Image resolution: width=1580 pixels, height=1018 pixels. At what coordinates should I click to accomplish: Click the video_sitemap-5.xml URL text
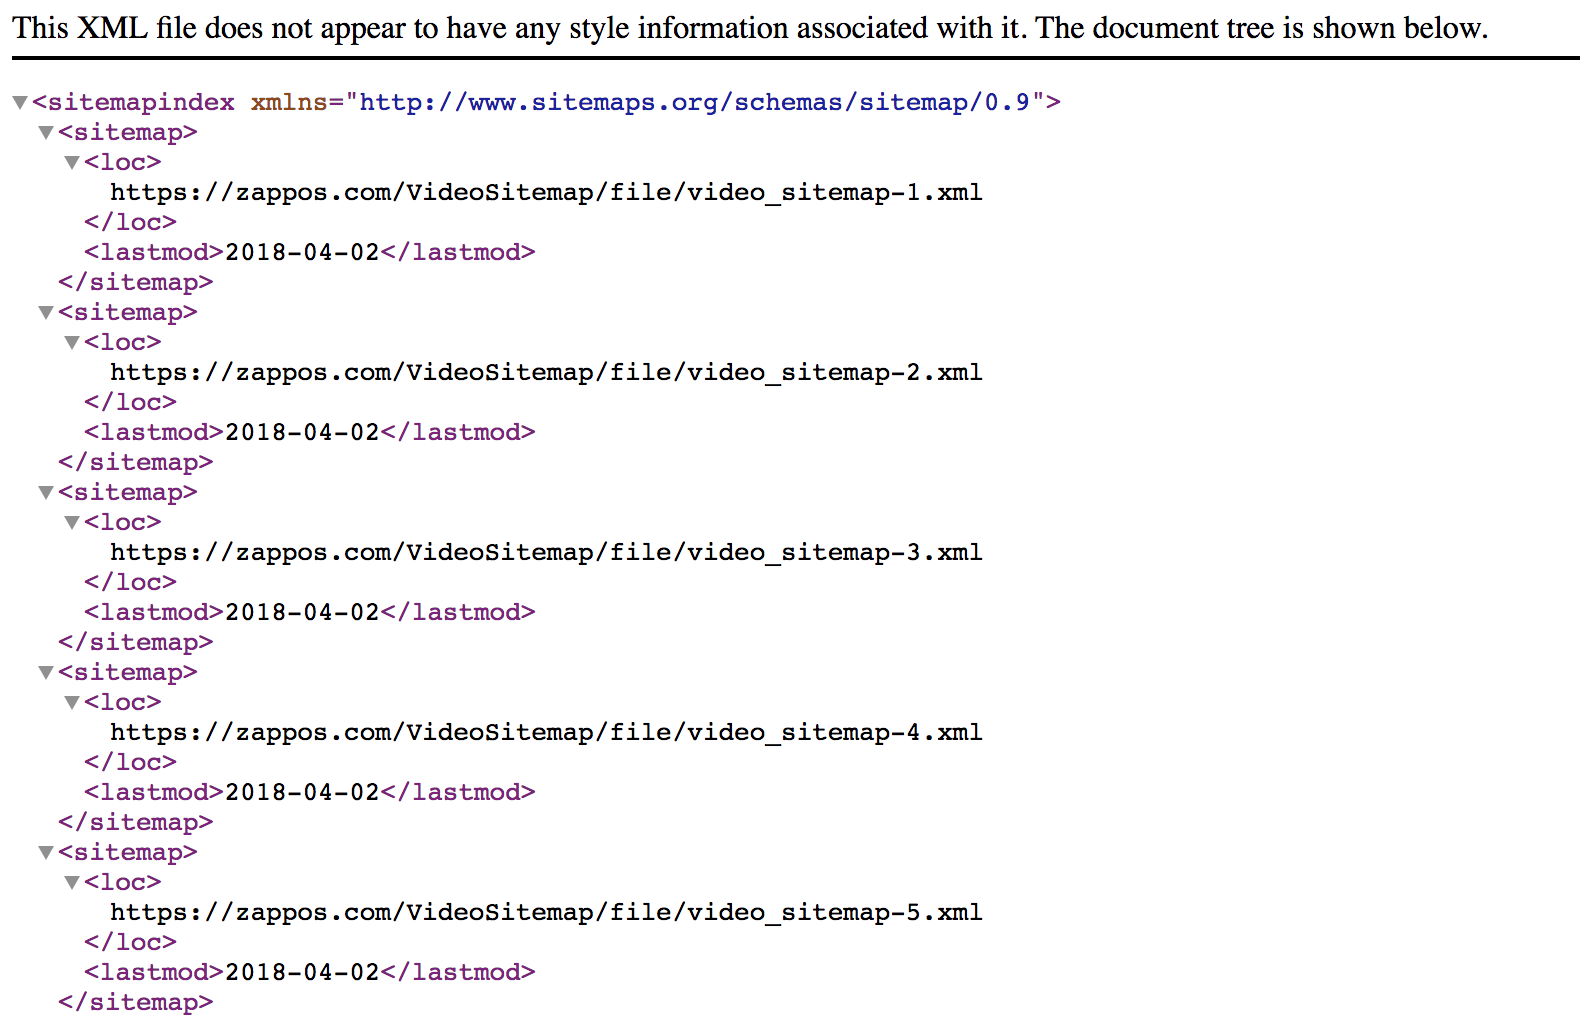[x=546, y=912]
